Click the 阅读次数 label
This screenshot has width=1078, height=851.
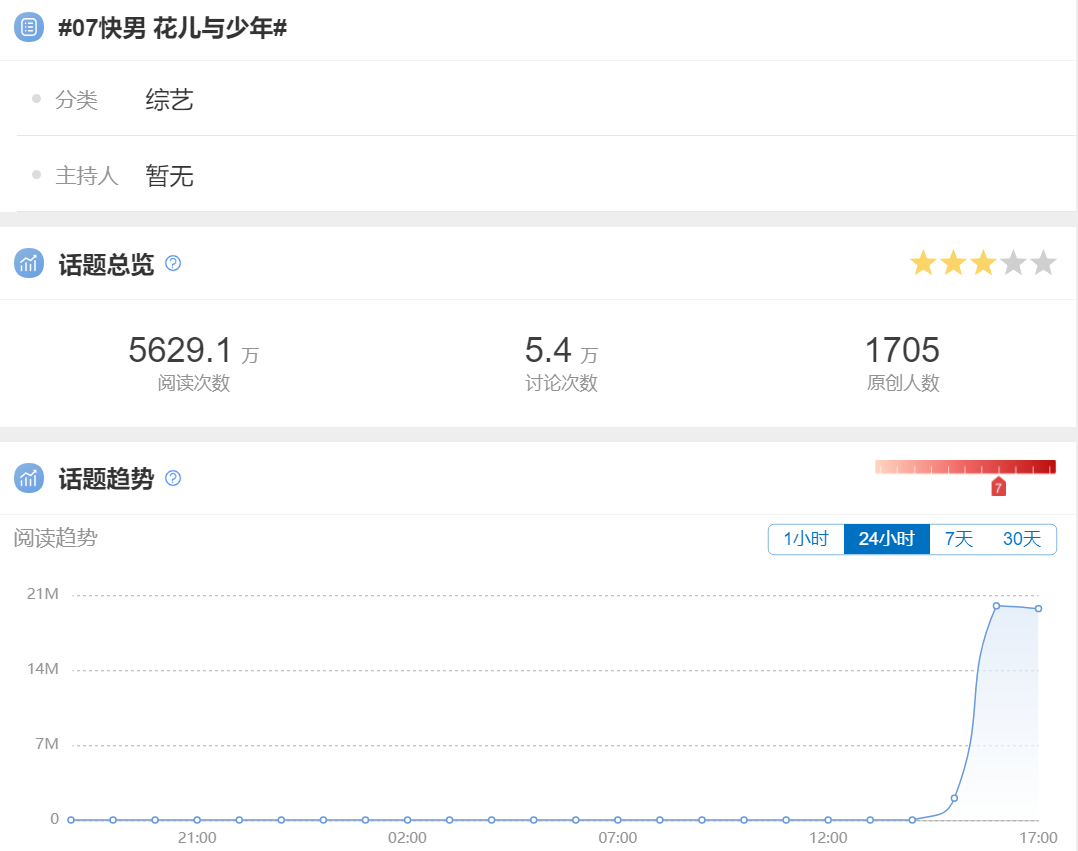[194, 383]
